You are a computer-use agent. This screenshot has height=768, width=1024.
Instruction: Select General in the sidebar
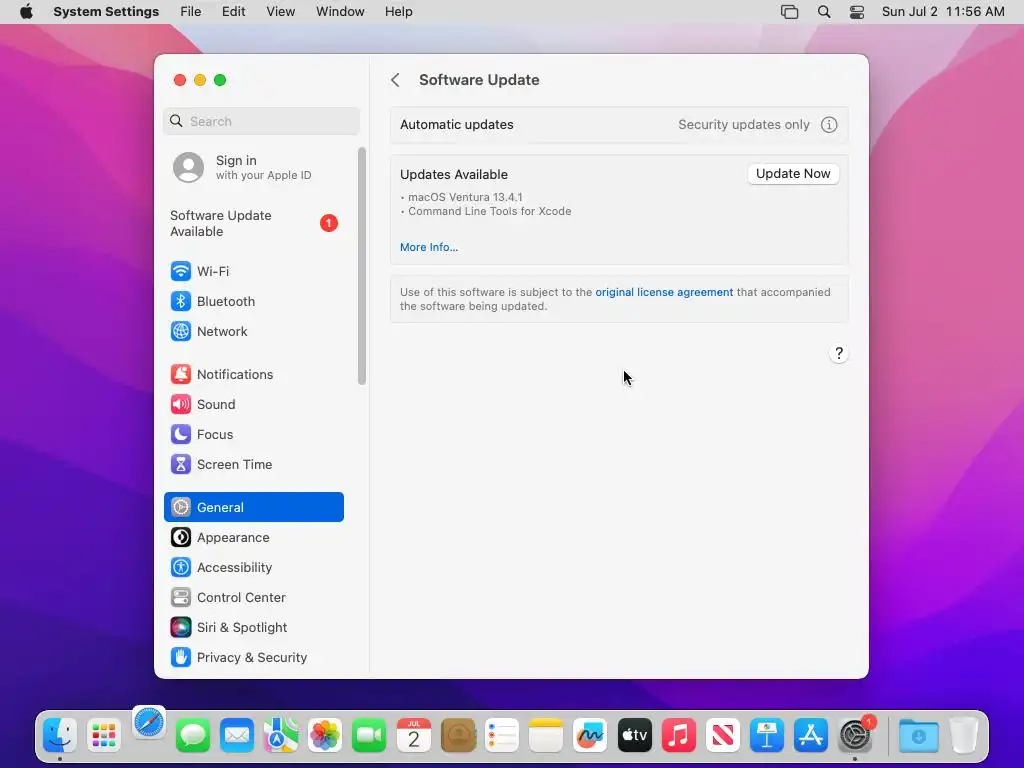click(253, 507)
